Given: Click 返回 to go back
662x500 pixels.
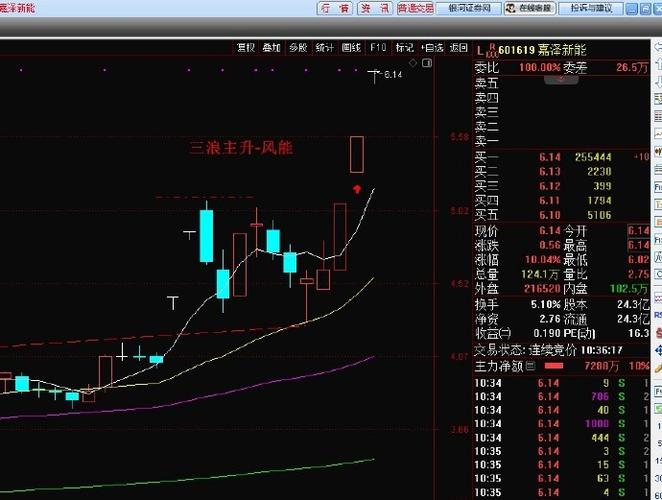Looking at the screenshot, I should (x=459, y=47).
